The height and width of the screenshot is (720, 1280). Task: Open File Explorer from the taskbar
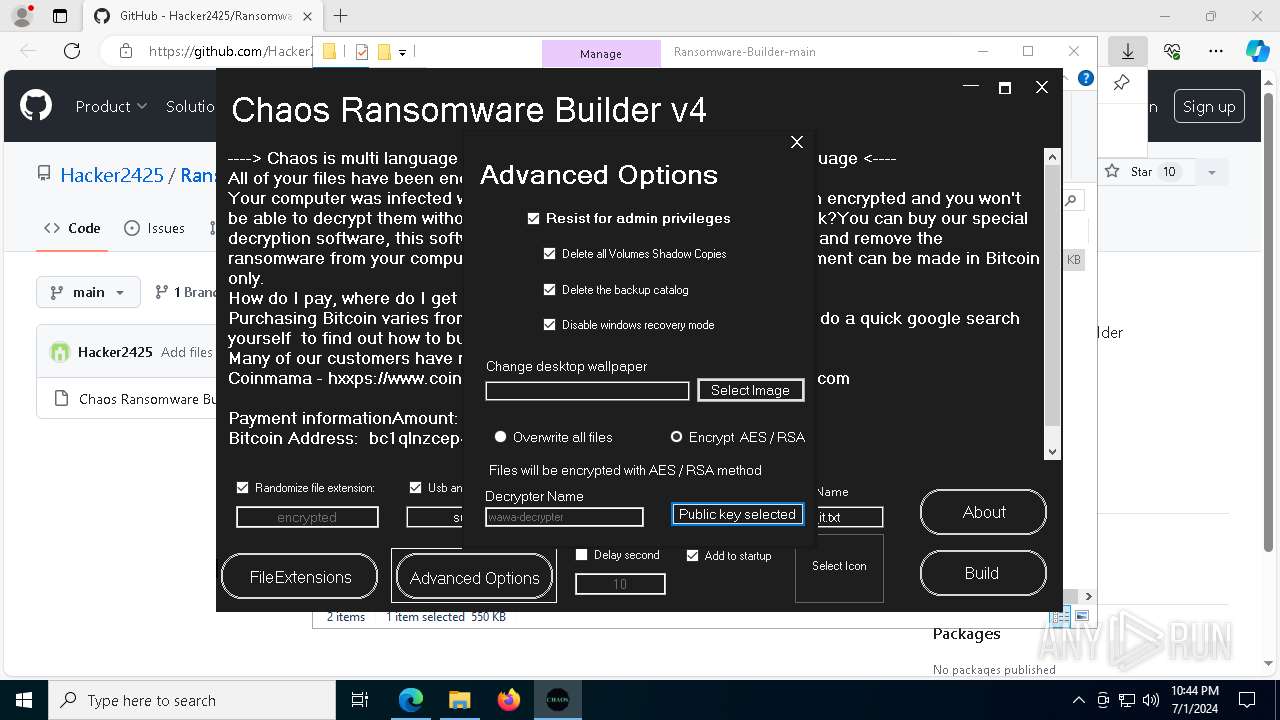coord(459,700)
